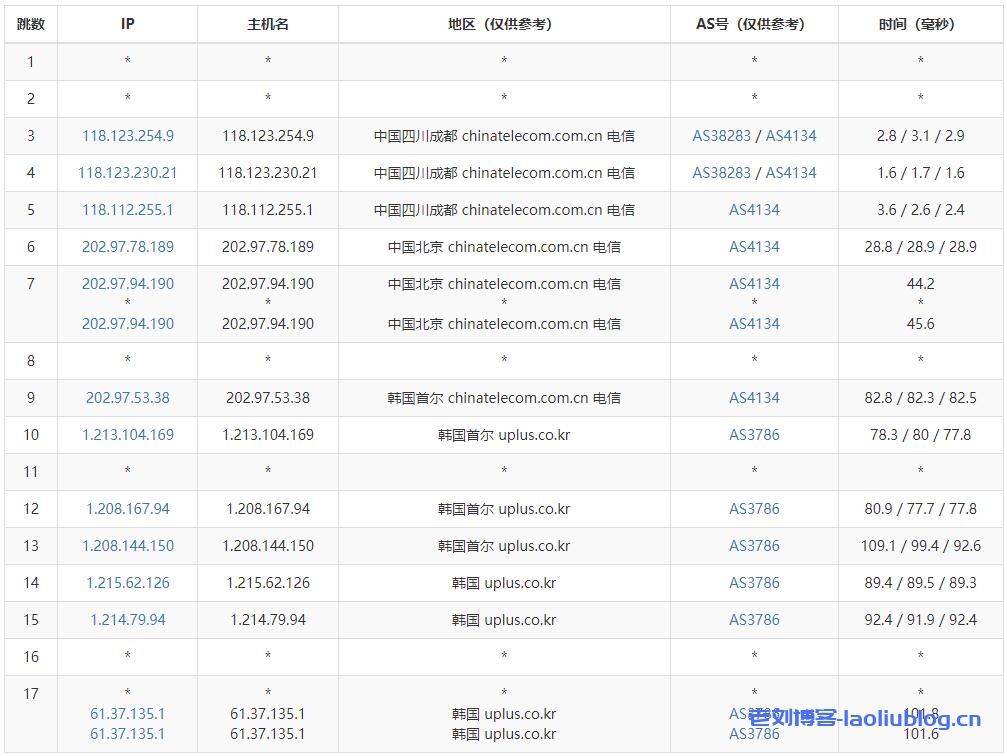
Task: Open AS4134 link in hop 6 row
Action: pos(754,247)
